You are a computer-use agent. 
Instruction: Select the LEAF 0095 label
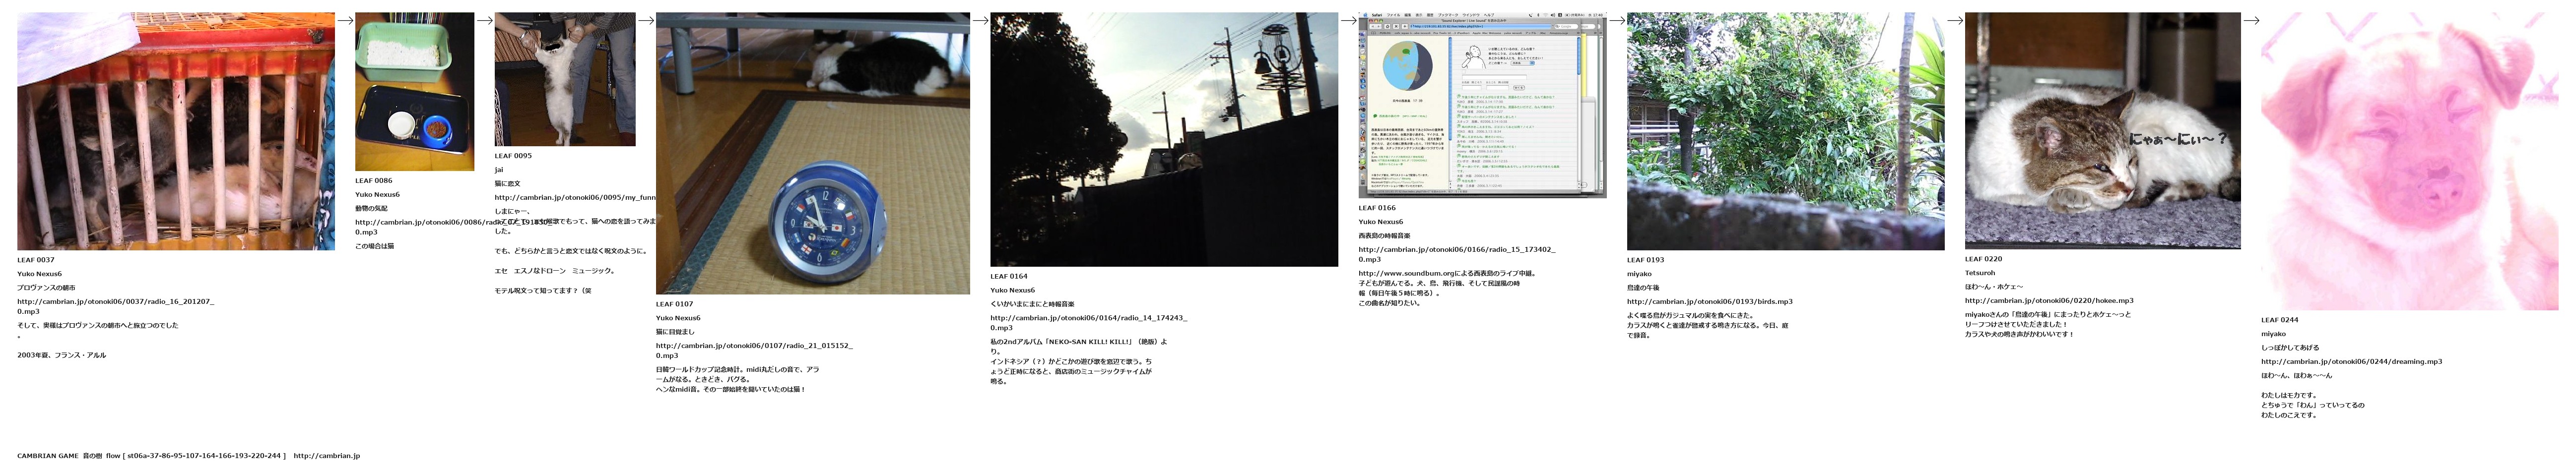tap(513, 156)
